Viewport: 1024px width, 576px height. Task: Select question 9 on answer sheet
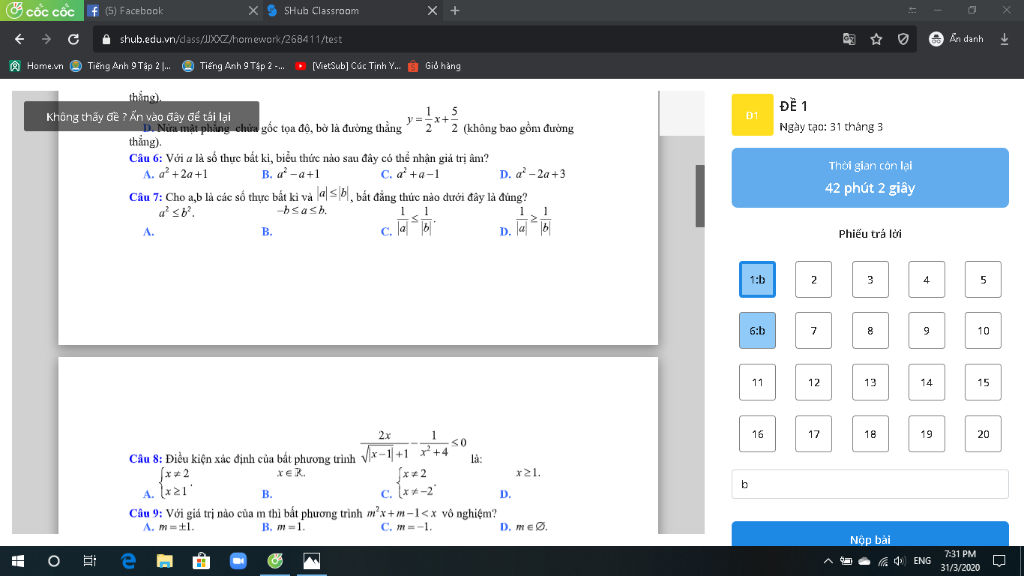pyautogui.click(x=927, y=330)
